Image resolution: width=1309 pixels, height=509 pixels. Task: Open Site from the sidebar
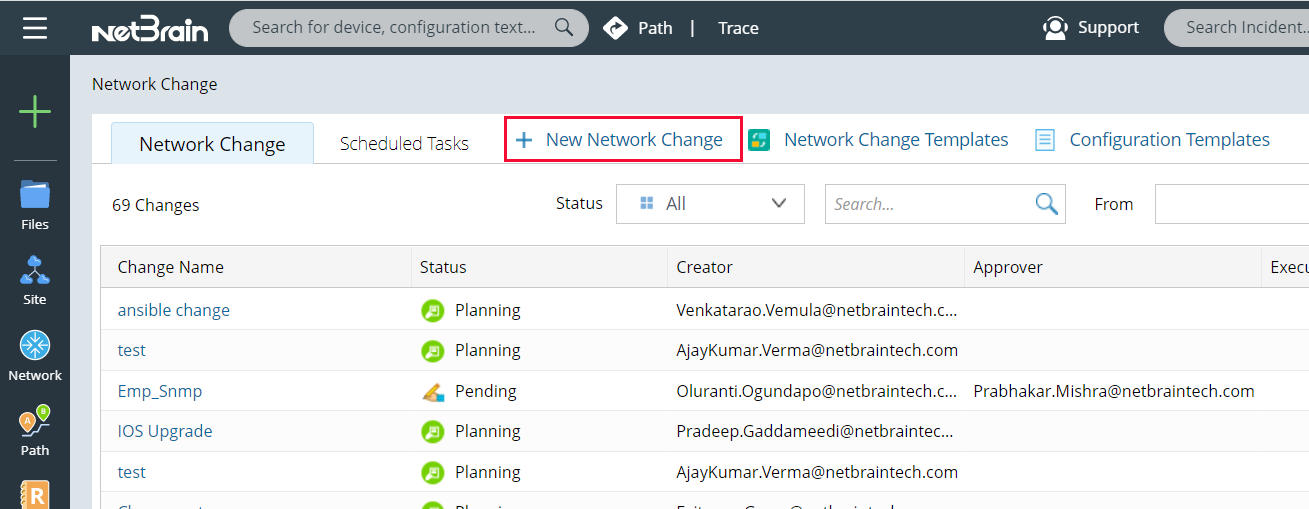[35, 279]
